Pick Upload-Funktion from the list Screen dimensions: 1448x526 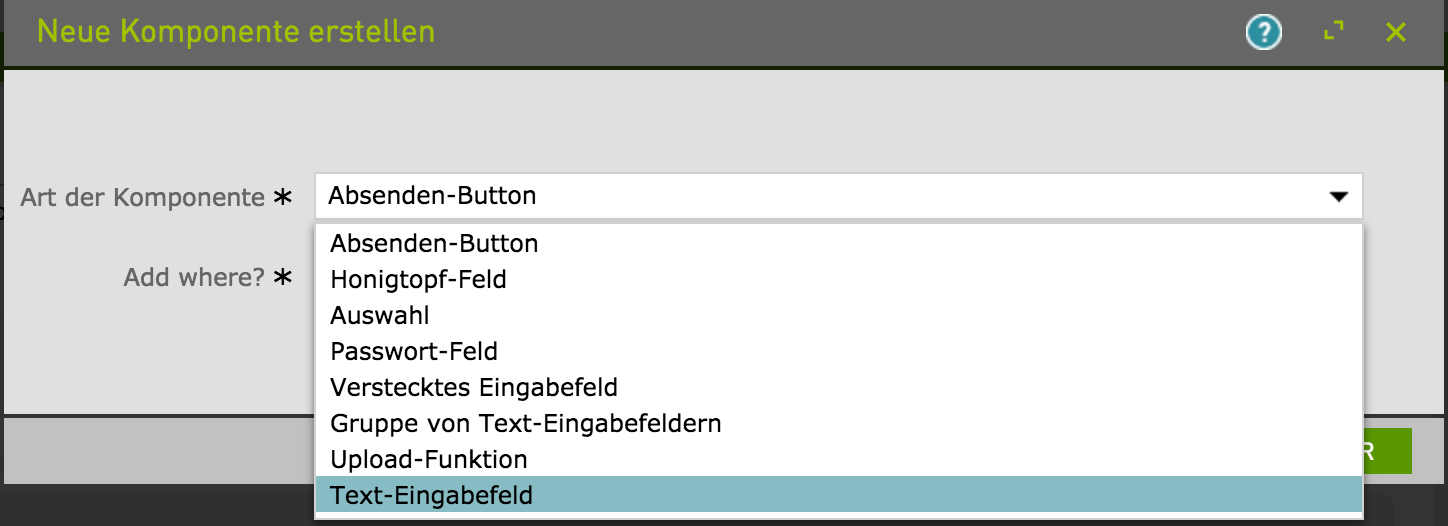point(429,459)
